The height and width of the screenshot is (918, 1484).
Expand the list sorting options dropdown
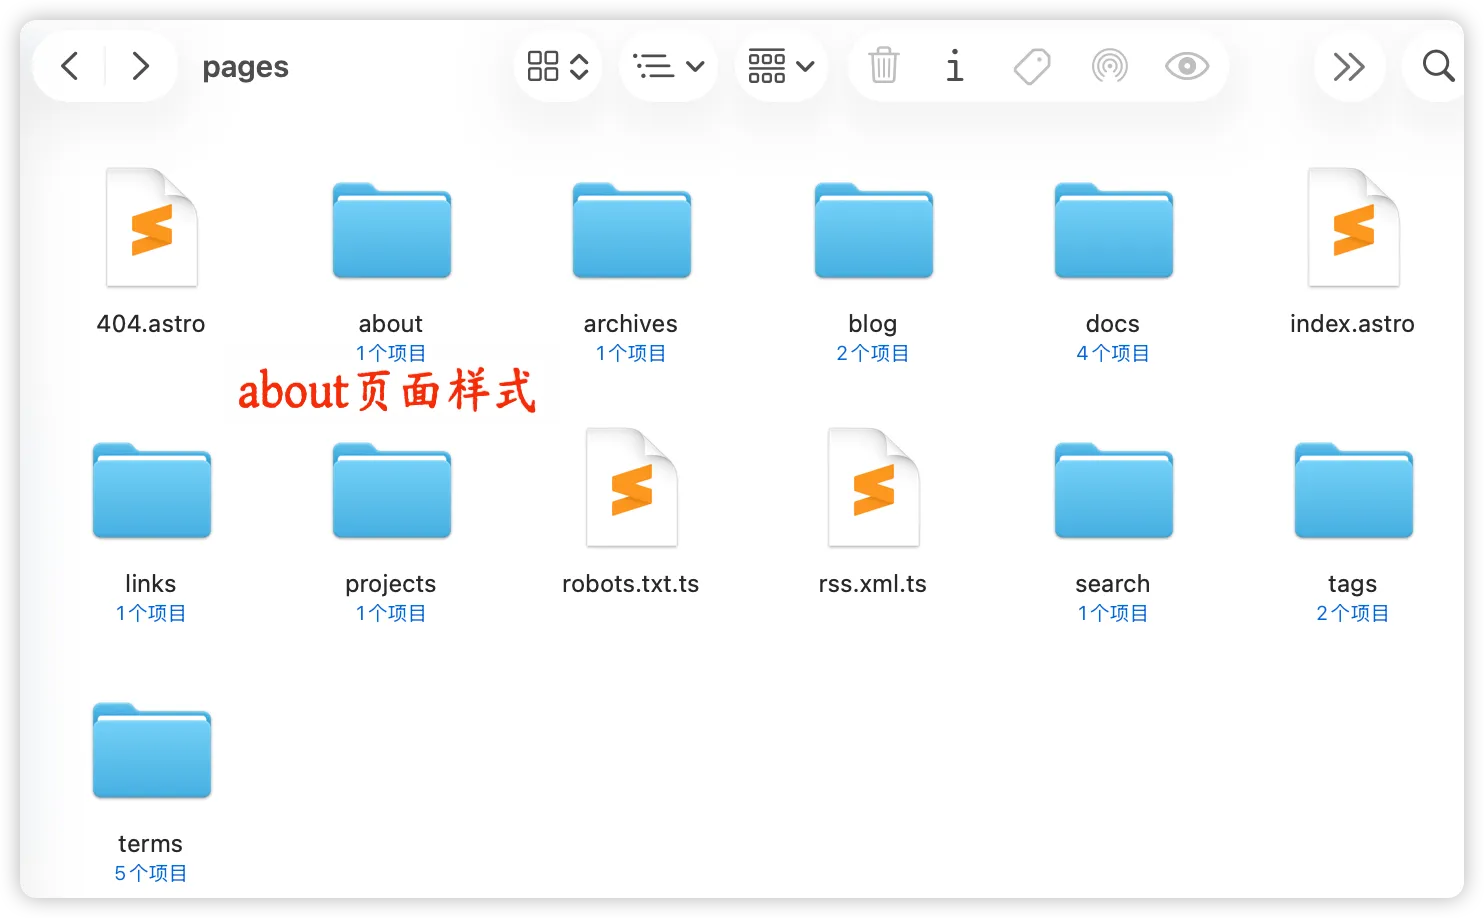(x=668, y=67)
